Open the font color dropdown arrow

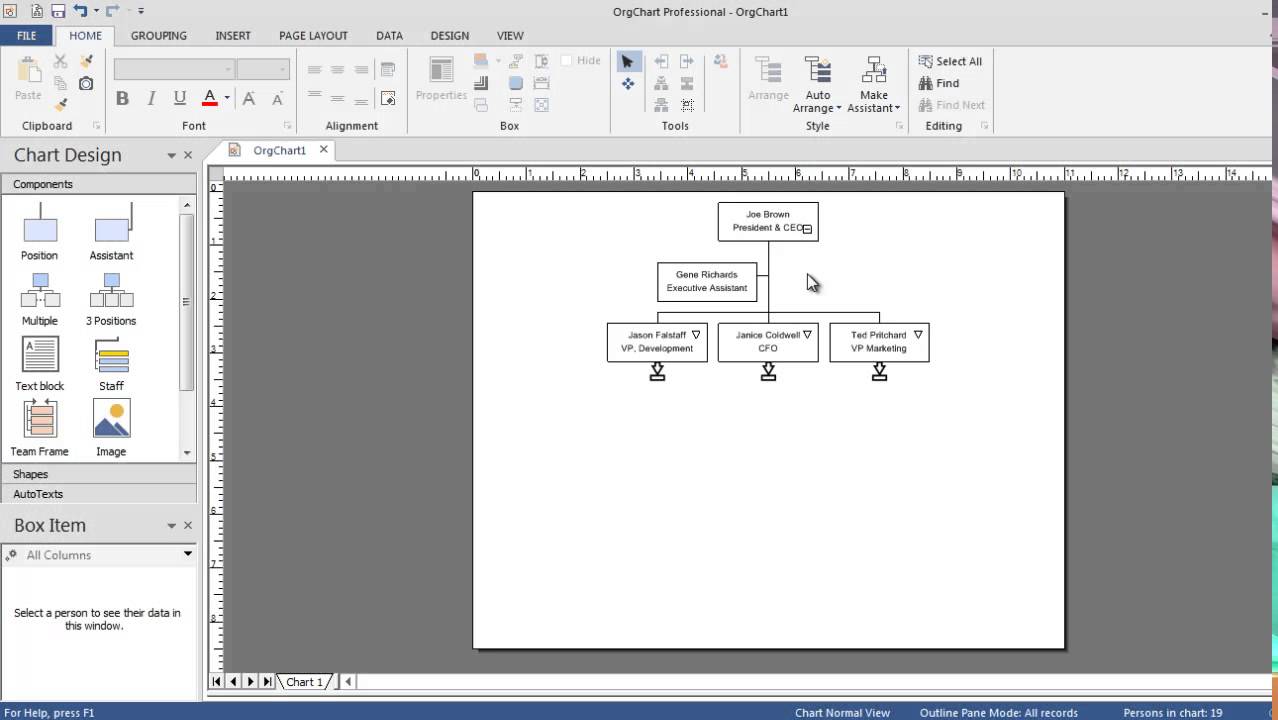coord(227,98)
